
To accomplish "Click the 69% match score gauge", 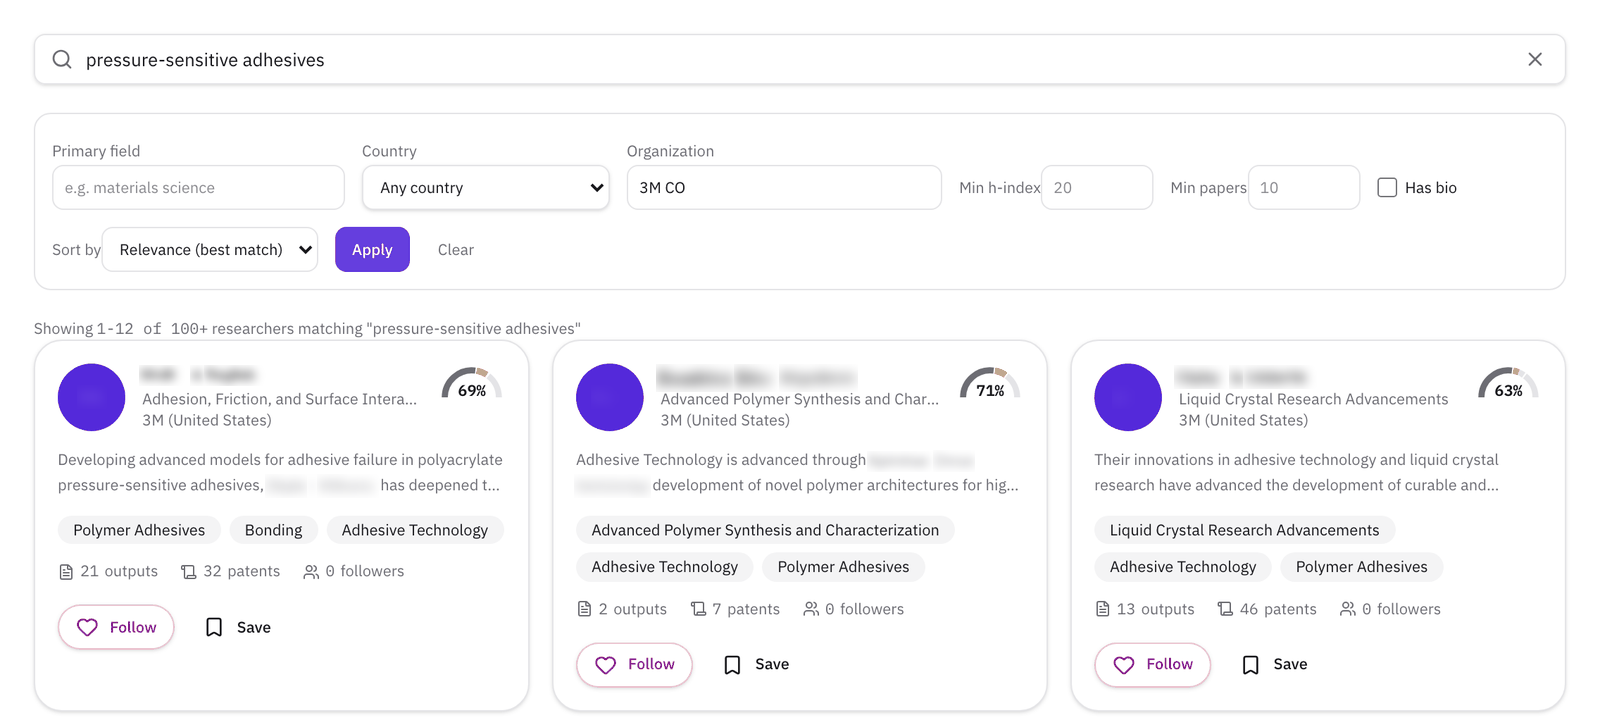I will click(472, 384).
